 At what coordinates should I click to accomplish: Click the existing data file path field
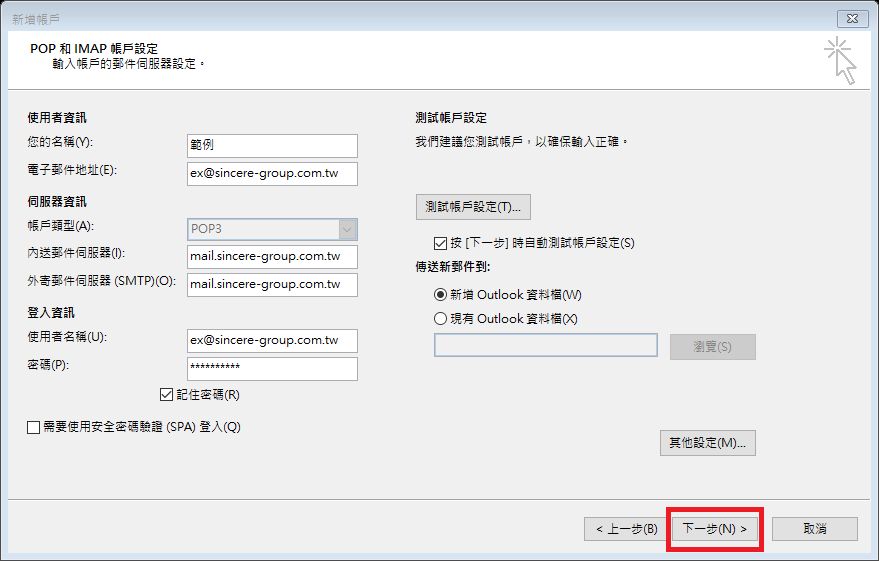pos(545,345)
